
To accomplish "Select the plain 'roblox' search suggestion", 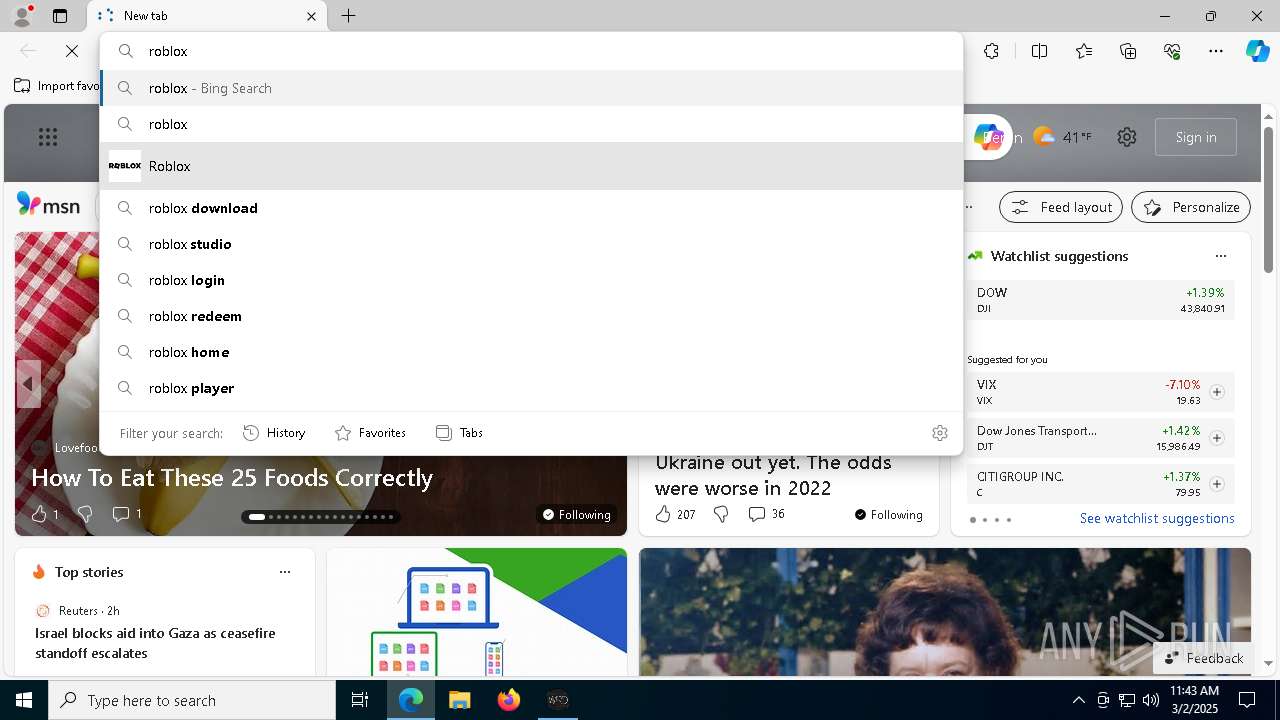I will [531, 124].
